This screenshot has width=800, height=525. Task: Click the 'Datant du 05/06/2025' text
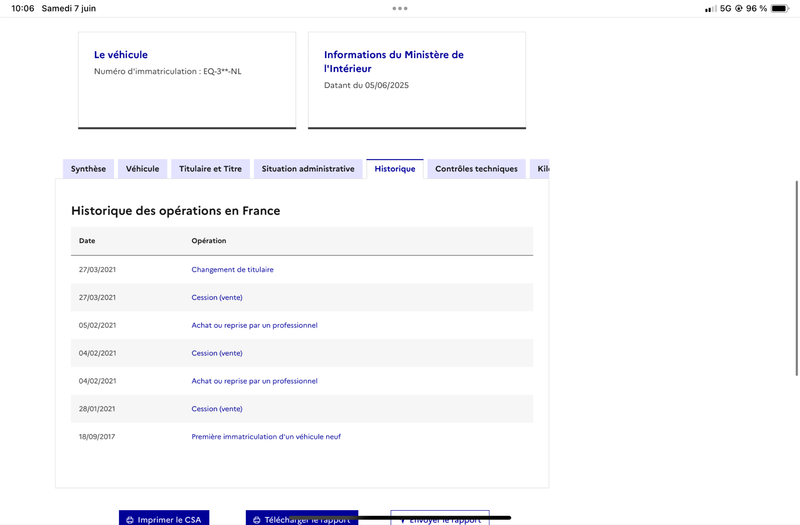(x=366, y=85)
